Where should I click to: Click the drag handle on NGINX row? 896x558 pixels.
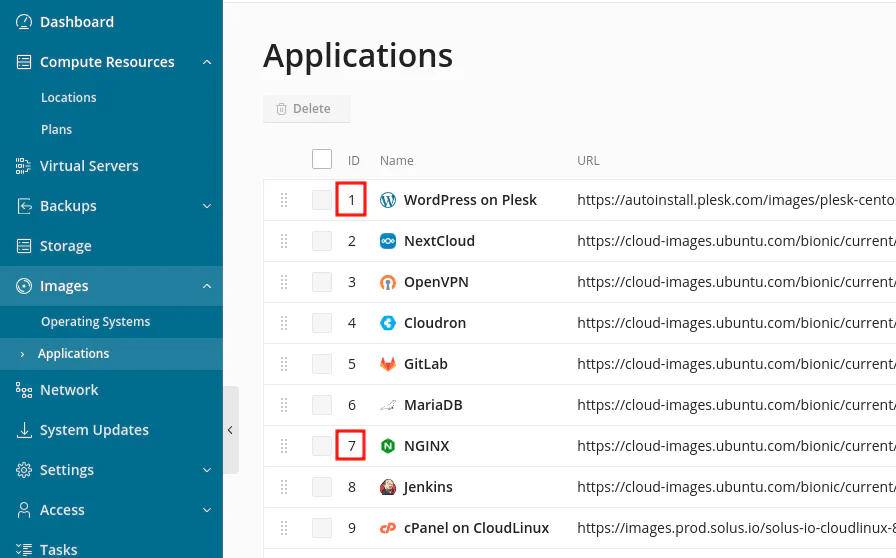[284, 446]
